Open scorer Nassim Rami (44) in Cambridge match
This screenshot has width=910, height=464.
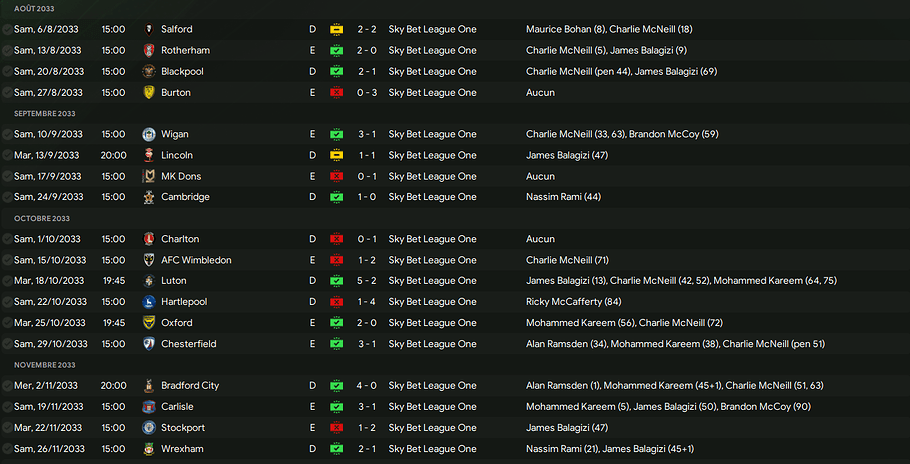coord(563,197)
